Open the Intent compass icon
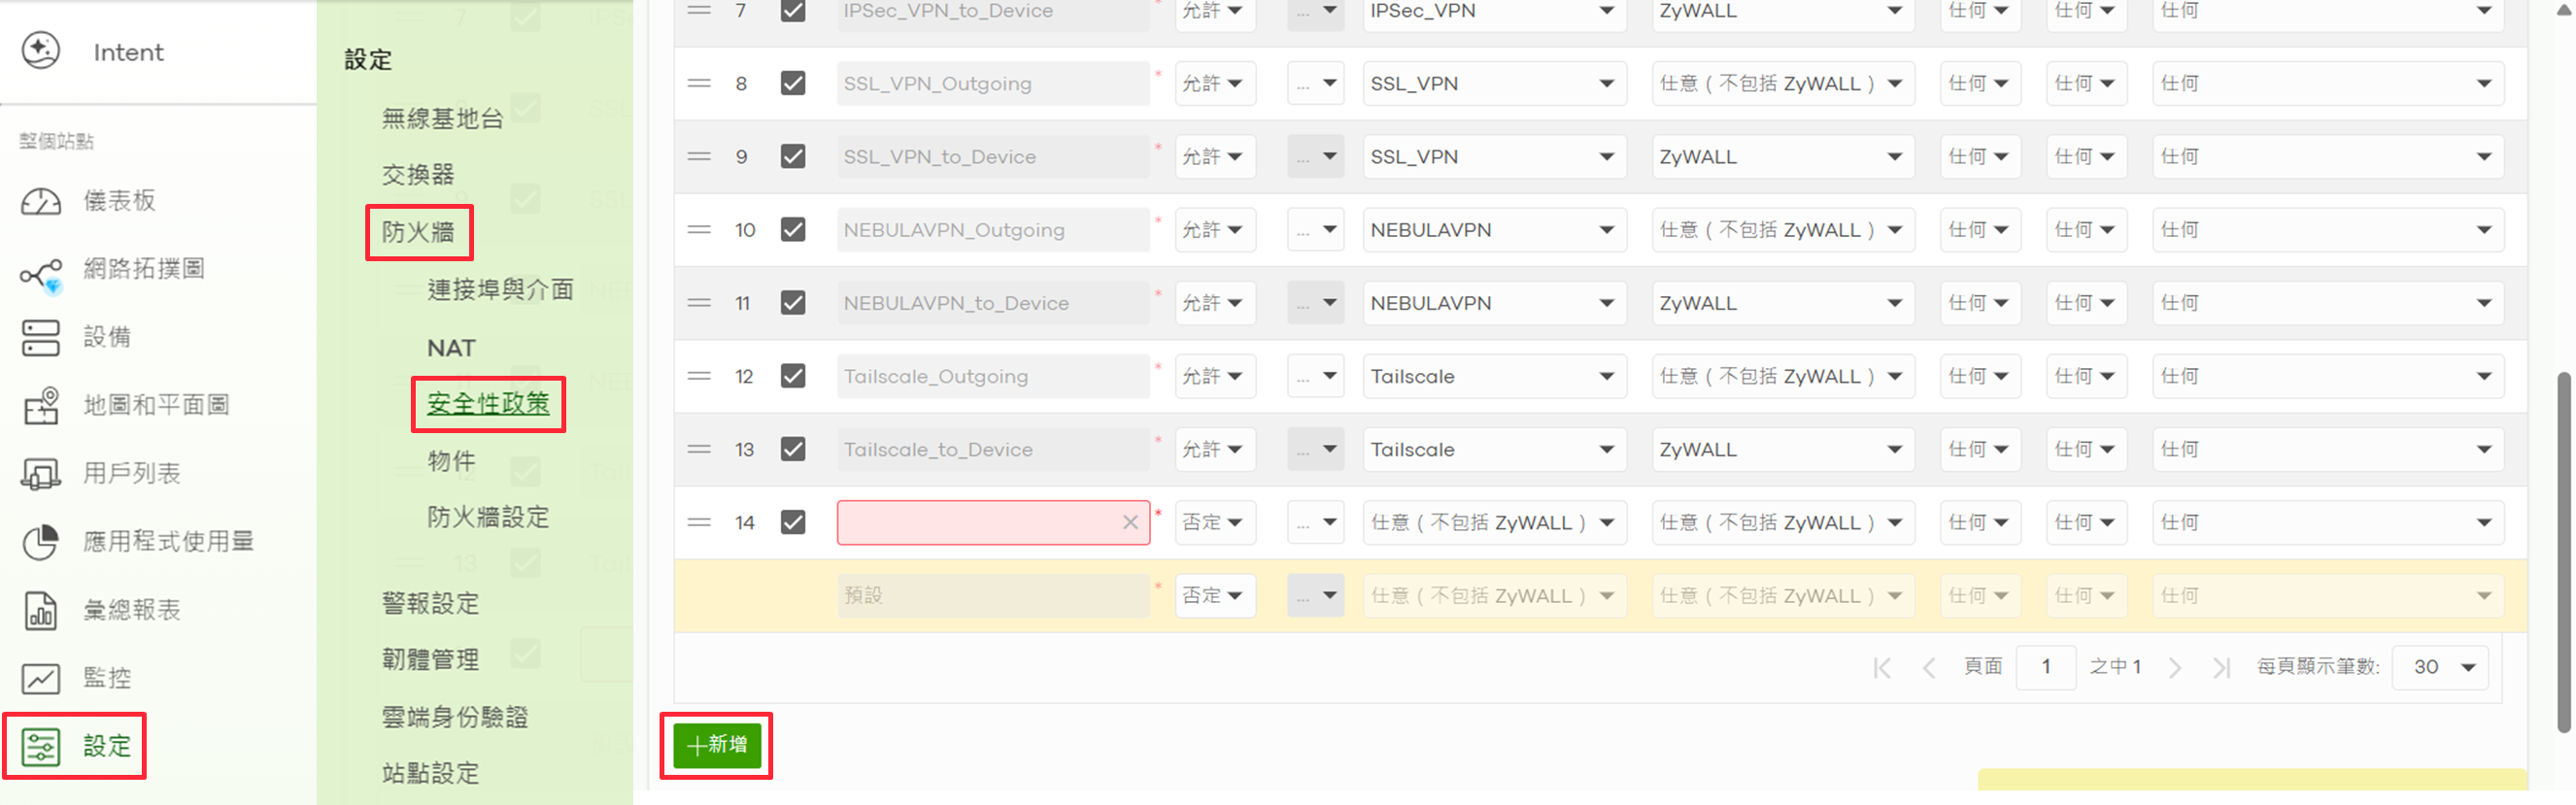This screenshot has height=805, width=2576. point(41,51)
